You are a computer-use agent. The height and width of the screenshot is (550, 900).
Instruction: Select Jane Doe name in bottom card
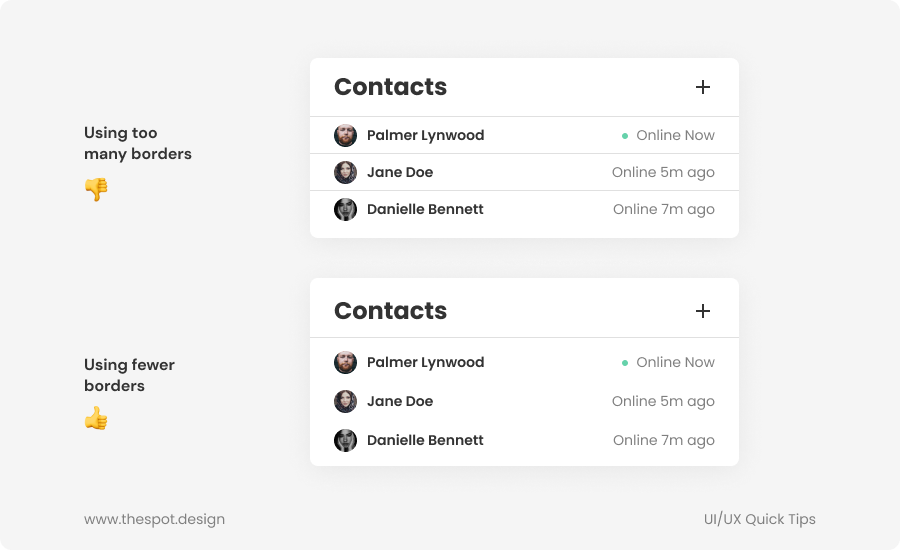click(x=400, y=401)
